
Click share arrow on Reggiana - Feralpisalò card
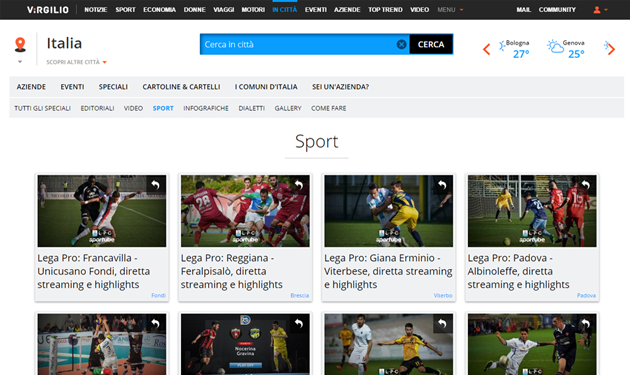tap(299, 185)
